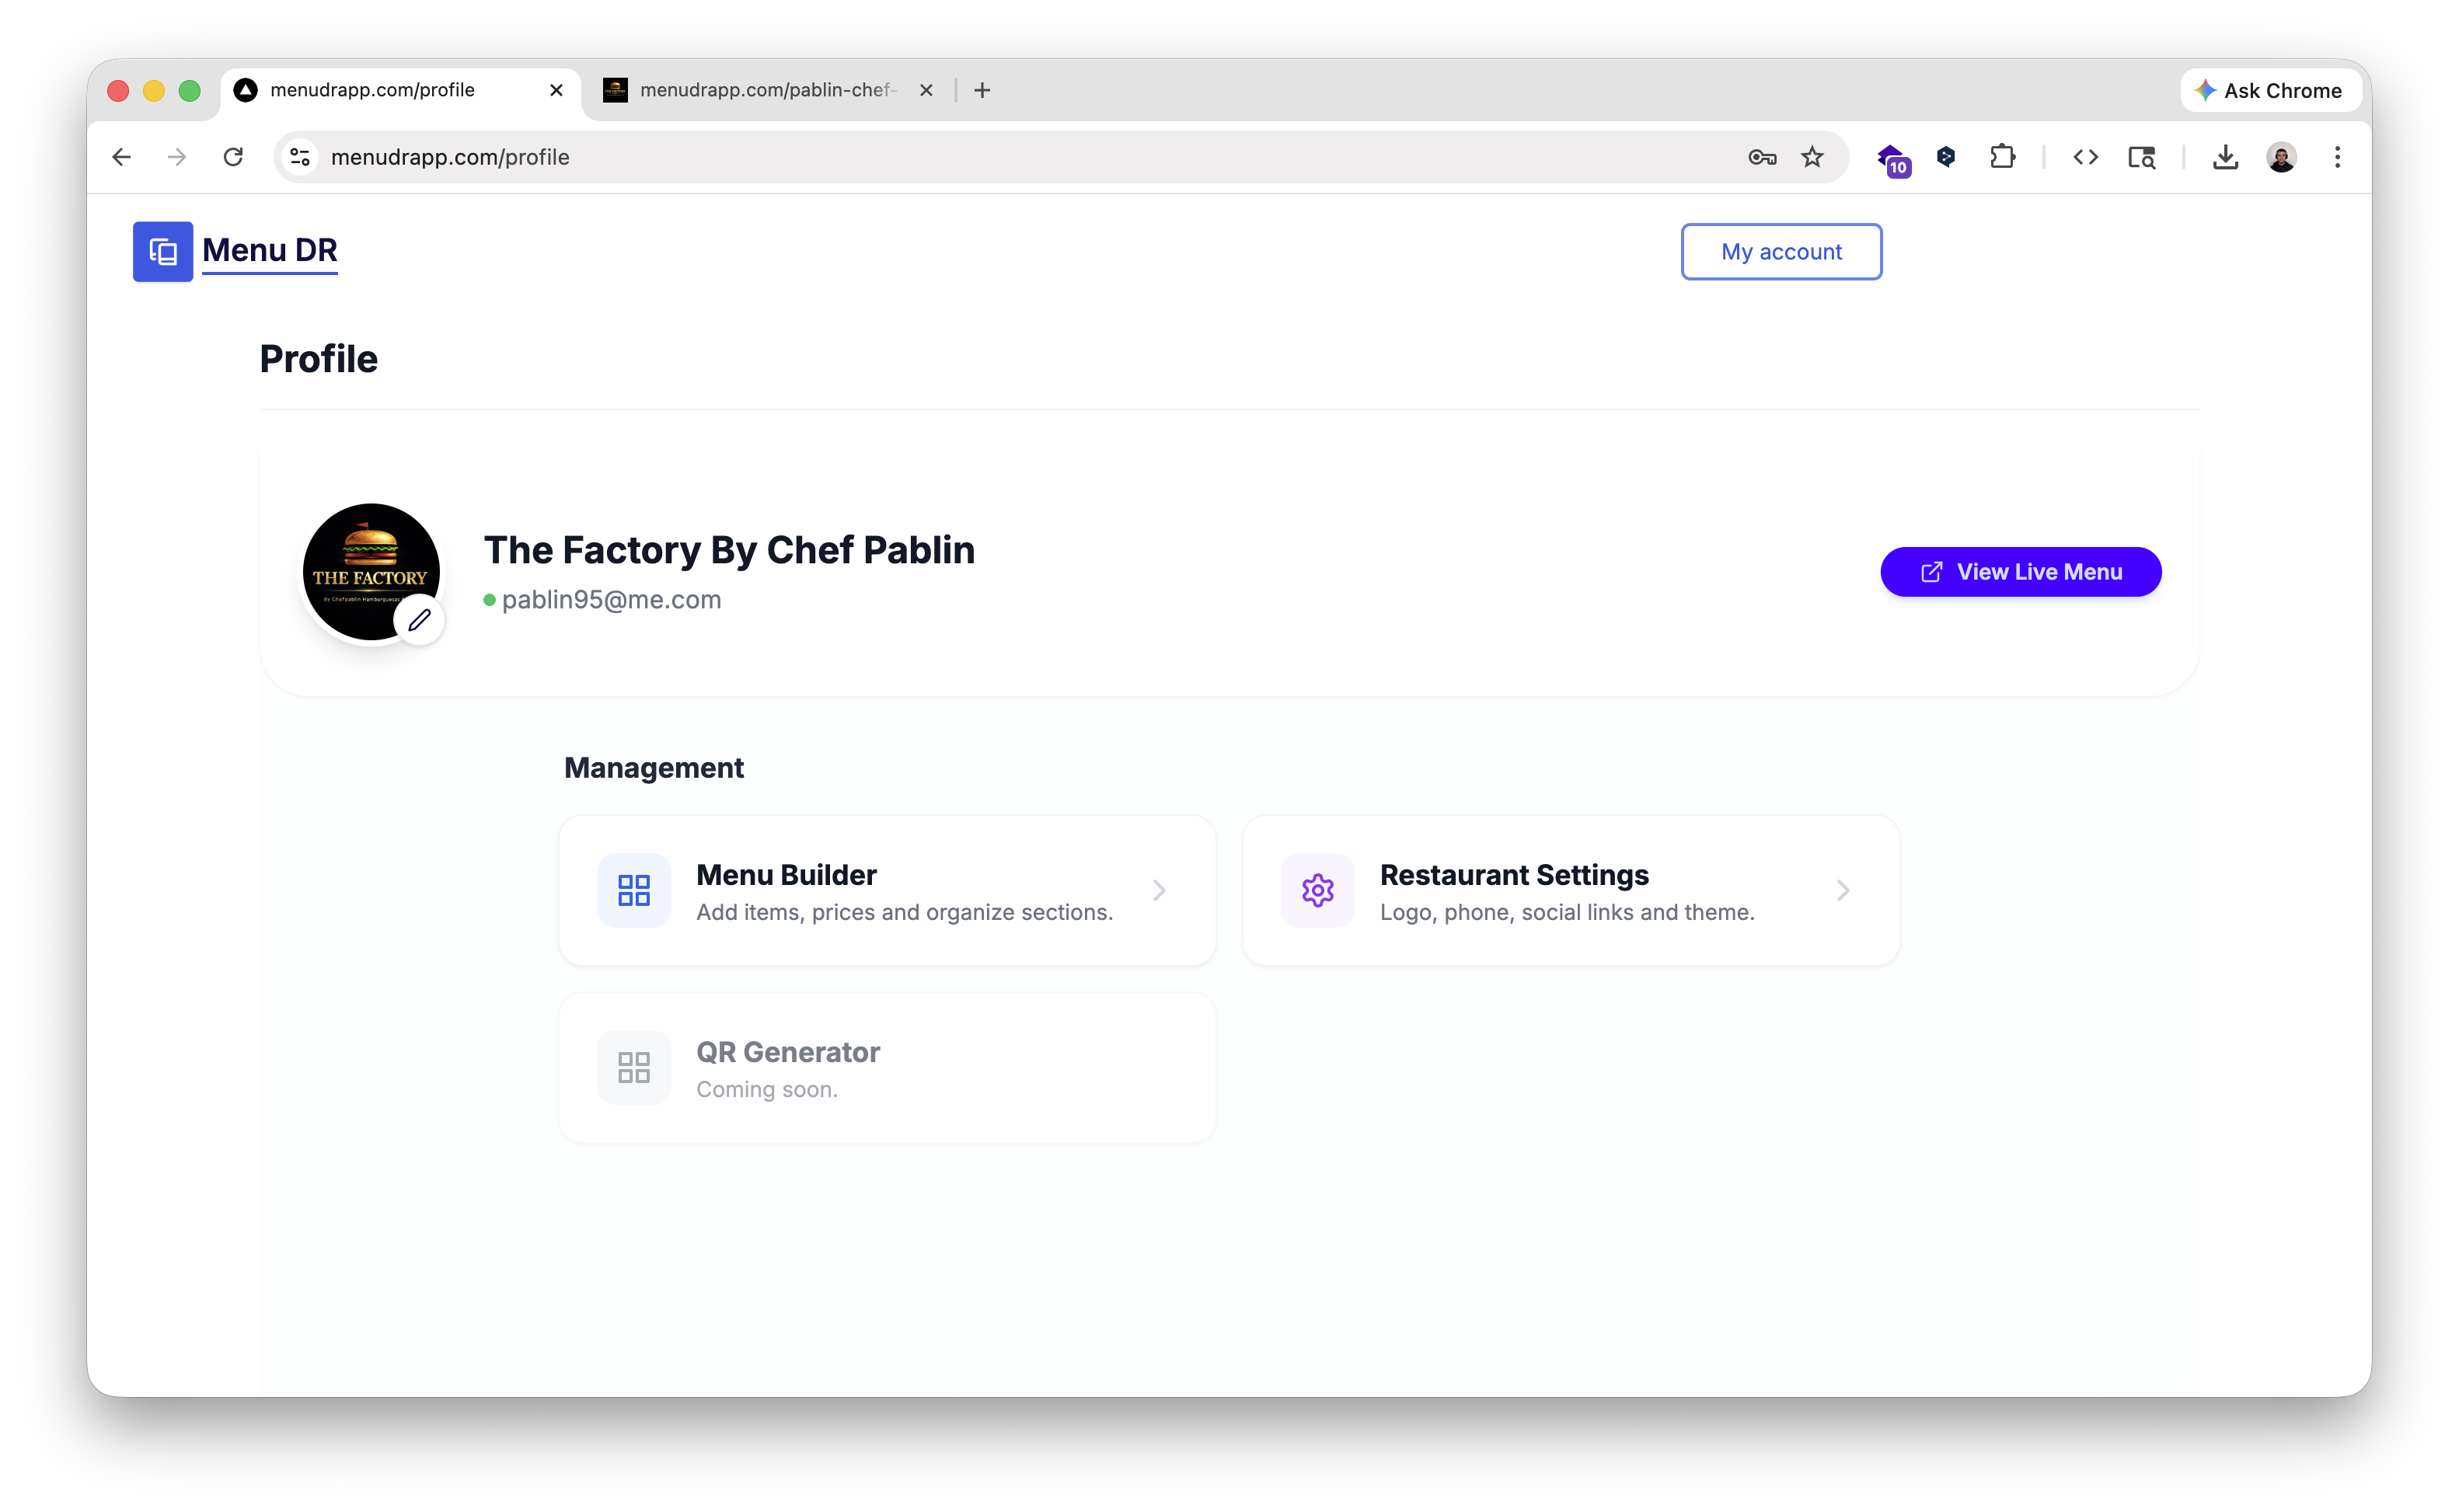
Task: Expand Menu Builder with its chevron arrow
Action: 1159,890
